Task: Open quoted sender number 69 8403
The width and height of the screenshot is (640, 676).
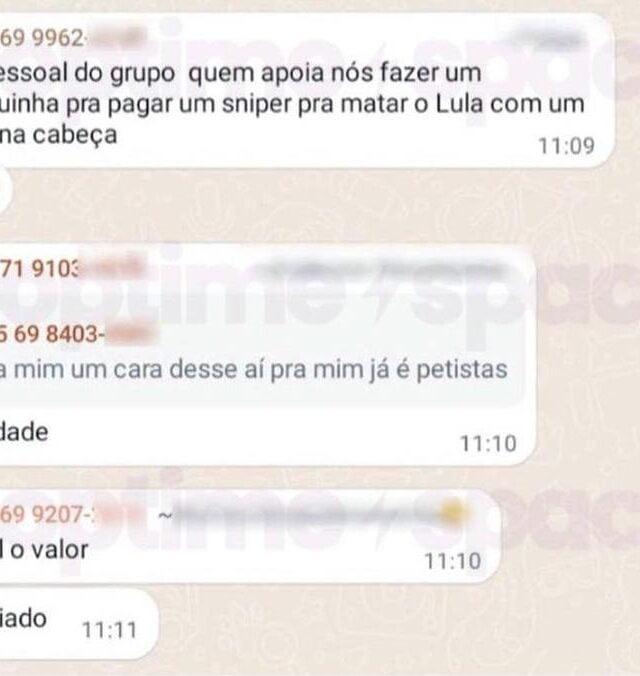Action: pyautogui.click(x=78, y=334)
